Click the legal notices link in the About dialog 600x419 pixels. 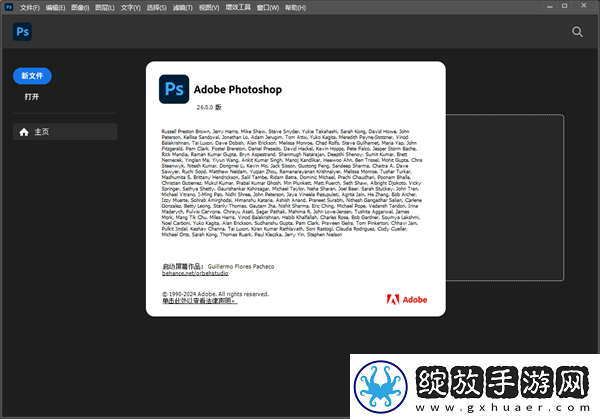[x=199, y=301]
